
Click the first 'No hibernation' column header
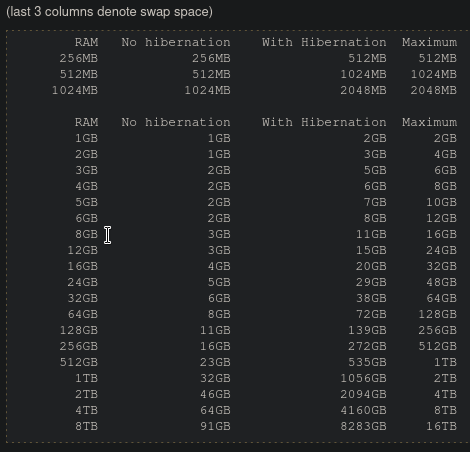(176, 42)
